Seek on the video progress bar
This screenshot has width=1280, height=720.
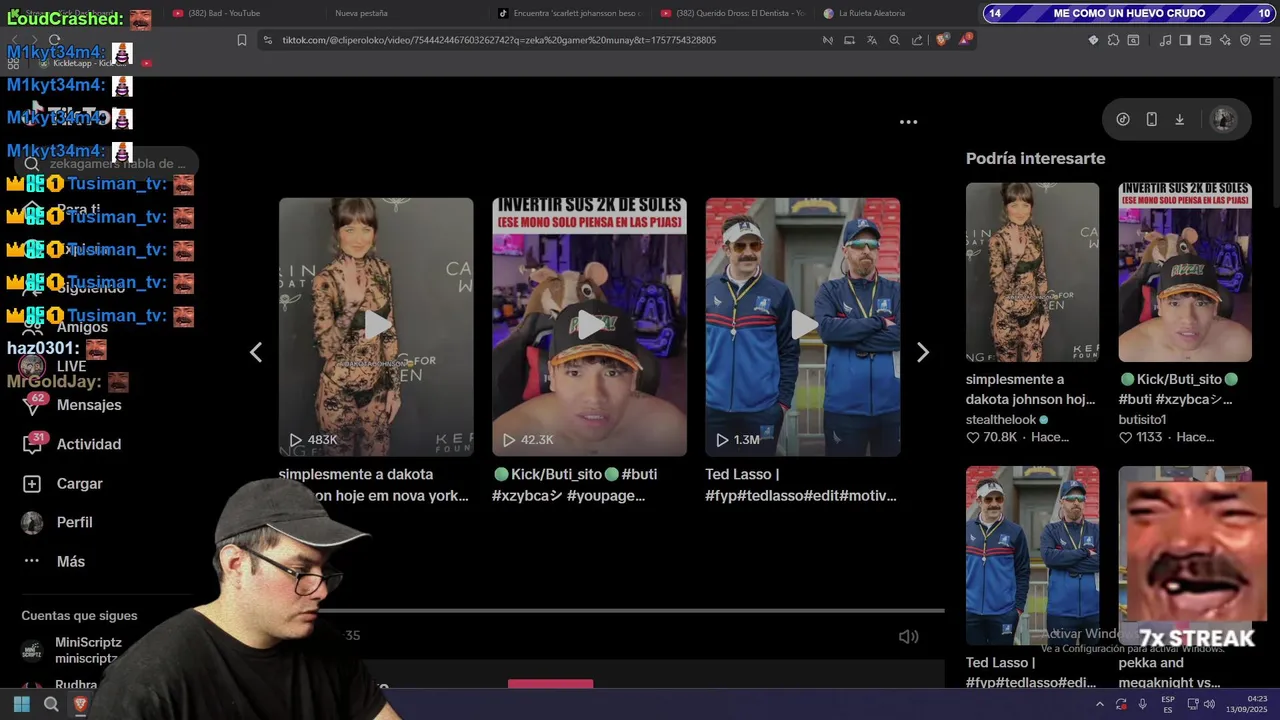(x=630, y=610)
